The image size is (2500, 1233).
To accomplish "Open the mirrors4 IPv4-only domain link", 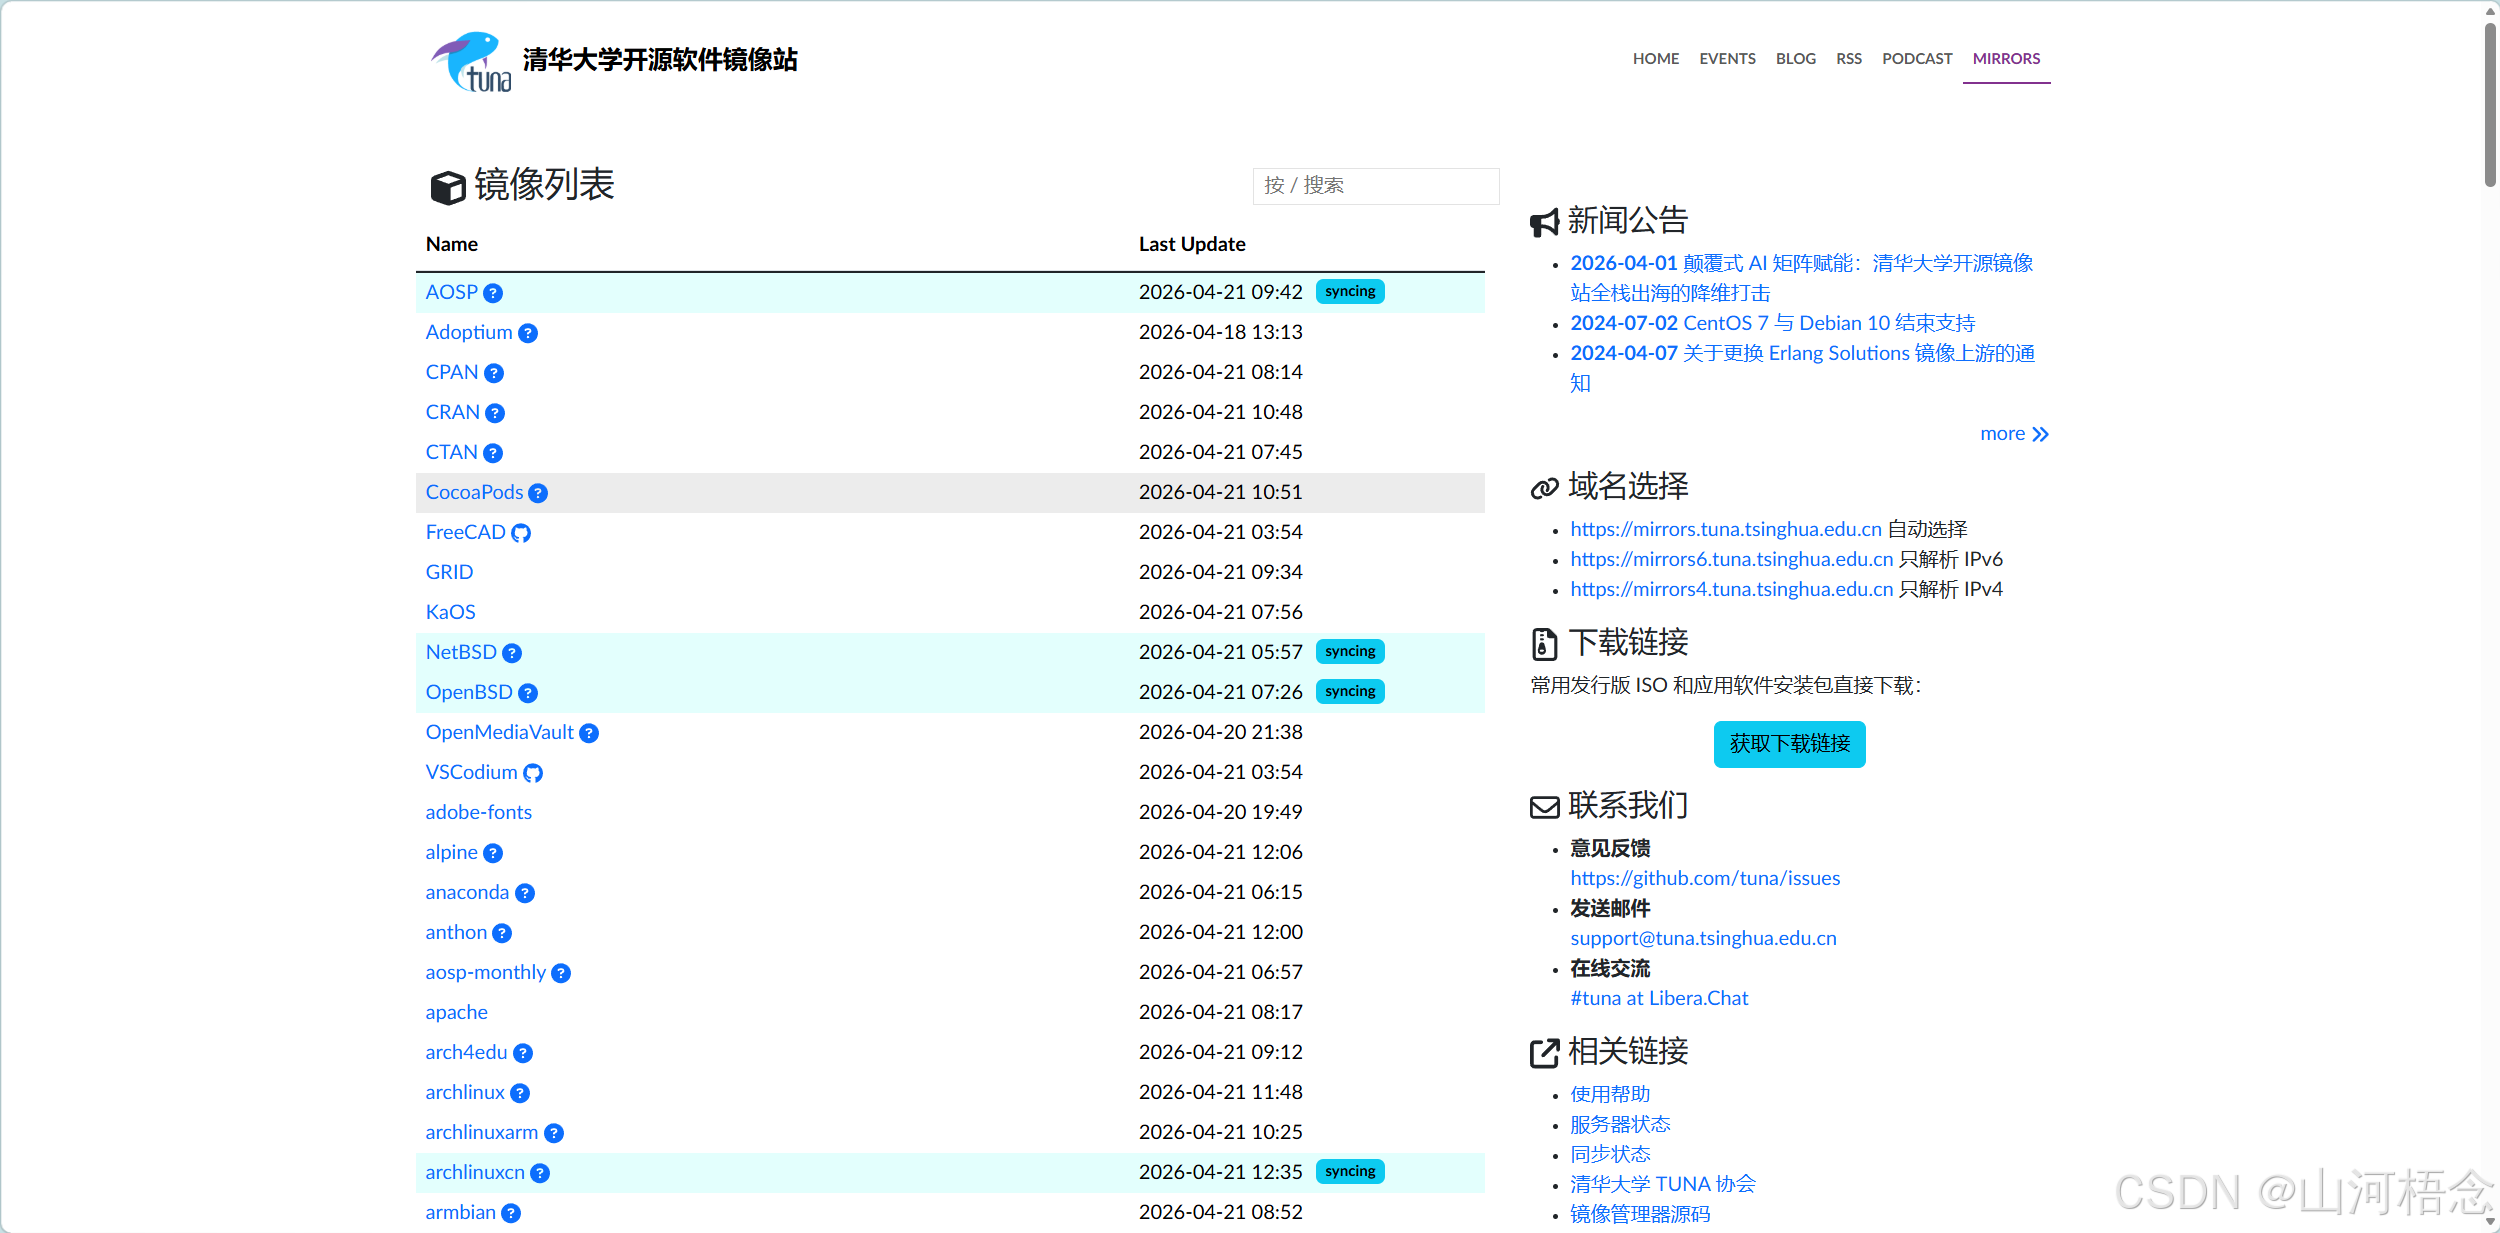I will [1731, 589].
